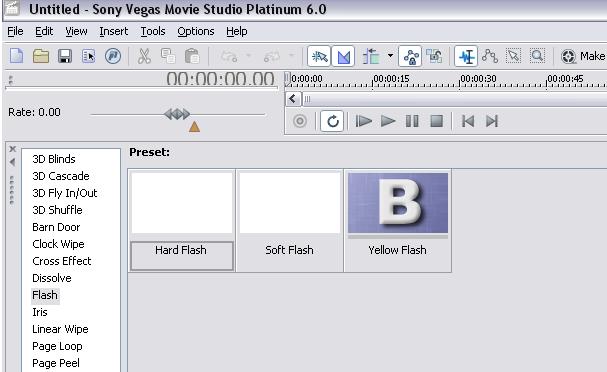Screen dimensions: 607x372
Task: Select Dissolve transition
Action: pos(52,278)
